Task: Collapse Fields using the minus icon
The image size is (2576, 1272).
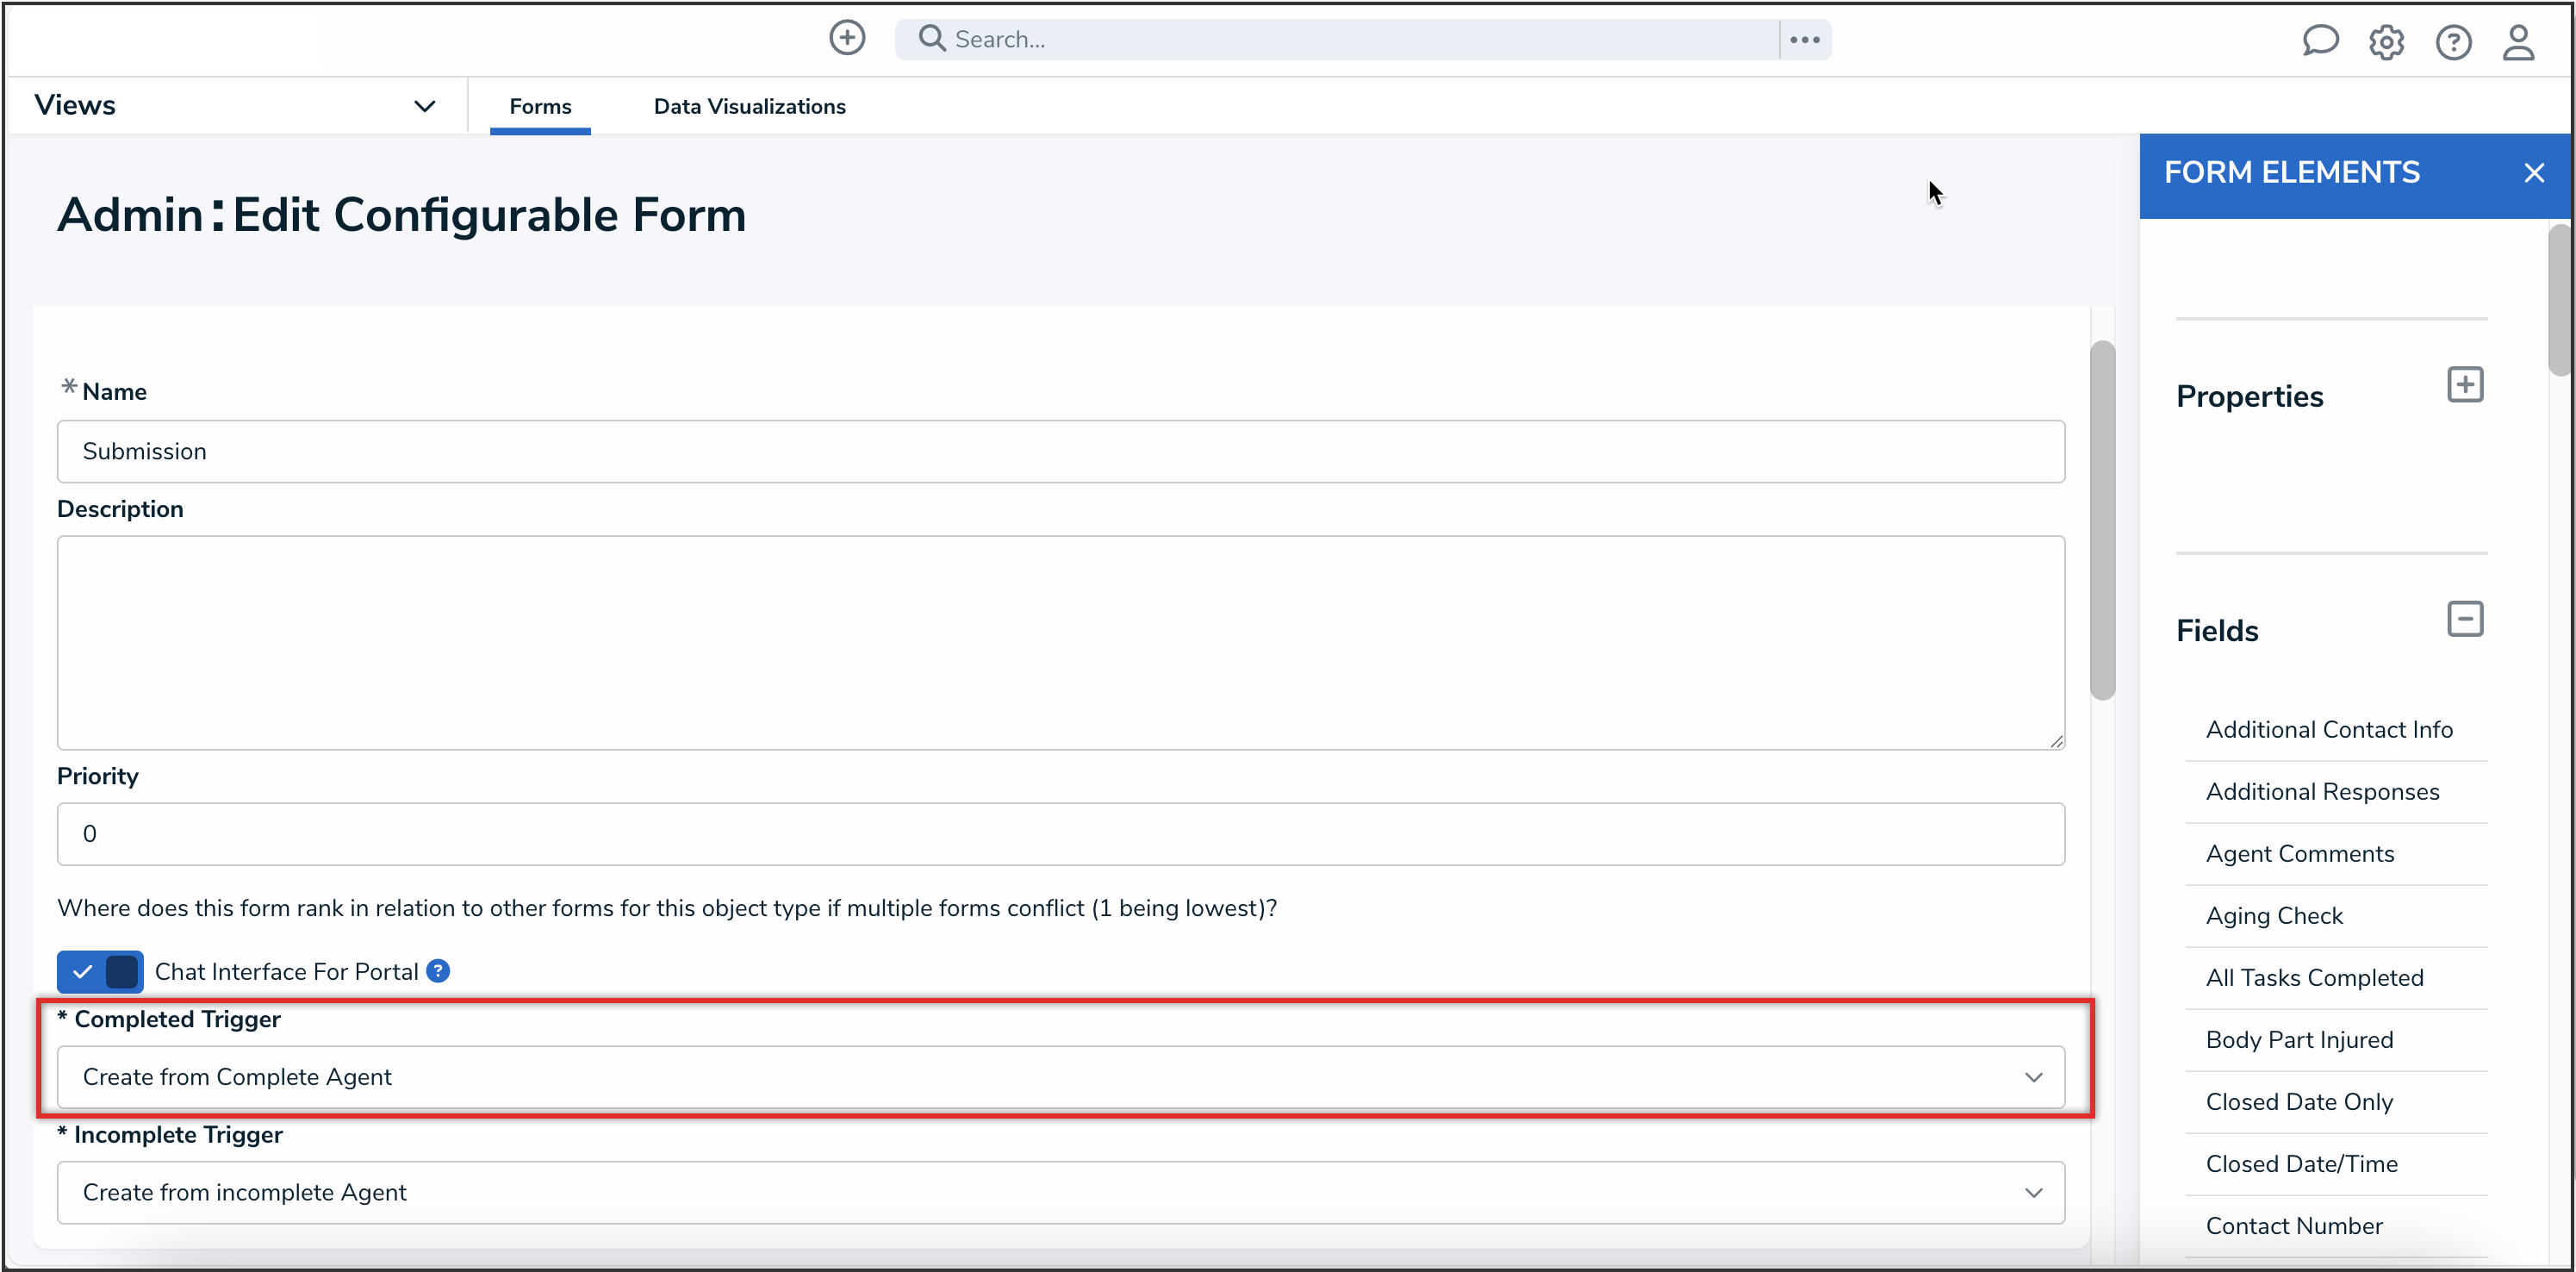Action: click(2465, 619)
